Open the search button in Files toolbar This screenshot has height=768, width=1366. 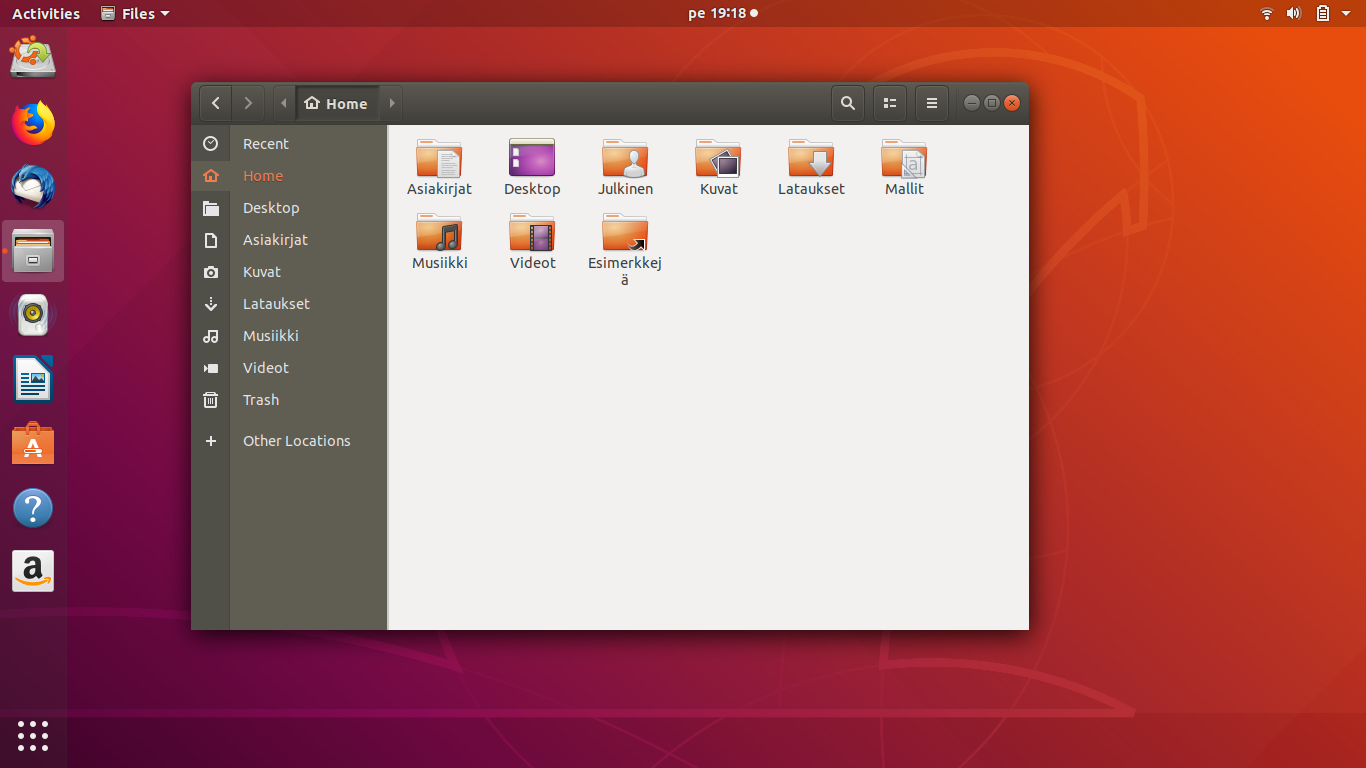[847, 103]
